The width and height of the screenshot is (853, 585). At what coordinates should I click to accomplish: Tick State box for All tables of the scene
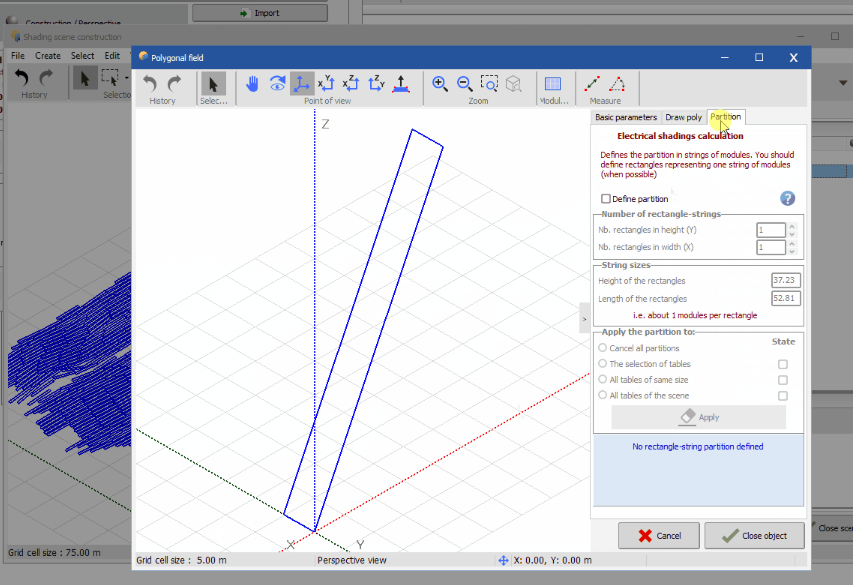click(x=783, y=396)
